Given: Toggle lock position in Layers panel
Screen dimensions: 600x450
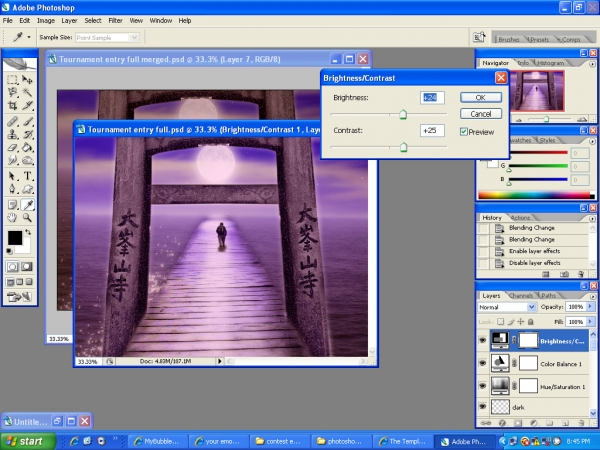Looking at the screenshot, I should (x=520, y=322).
